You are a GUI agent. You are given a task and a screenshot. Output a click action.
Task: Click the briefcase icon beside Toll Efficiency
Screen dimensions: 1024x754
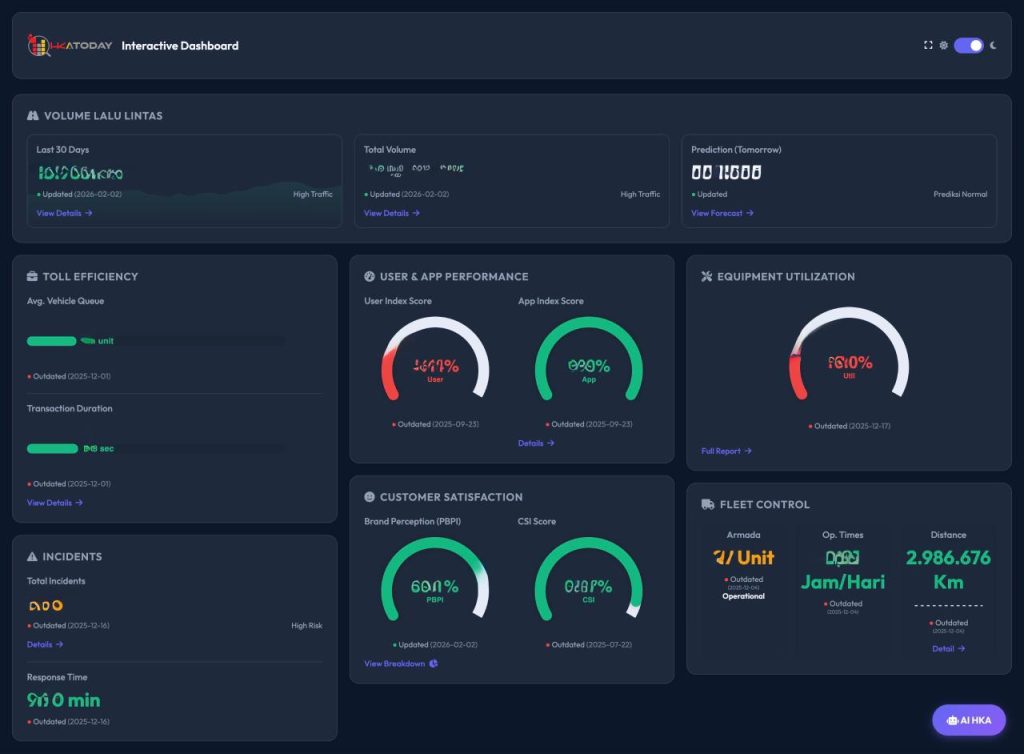coord(33,277)
